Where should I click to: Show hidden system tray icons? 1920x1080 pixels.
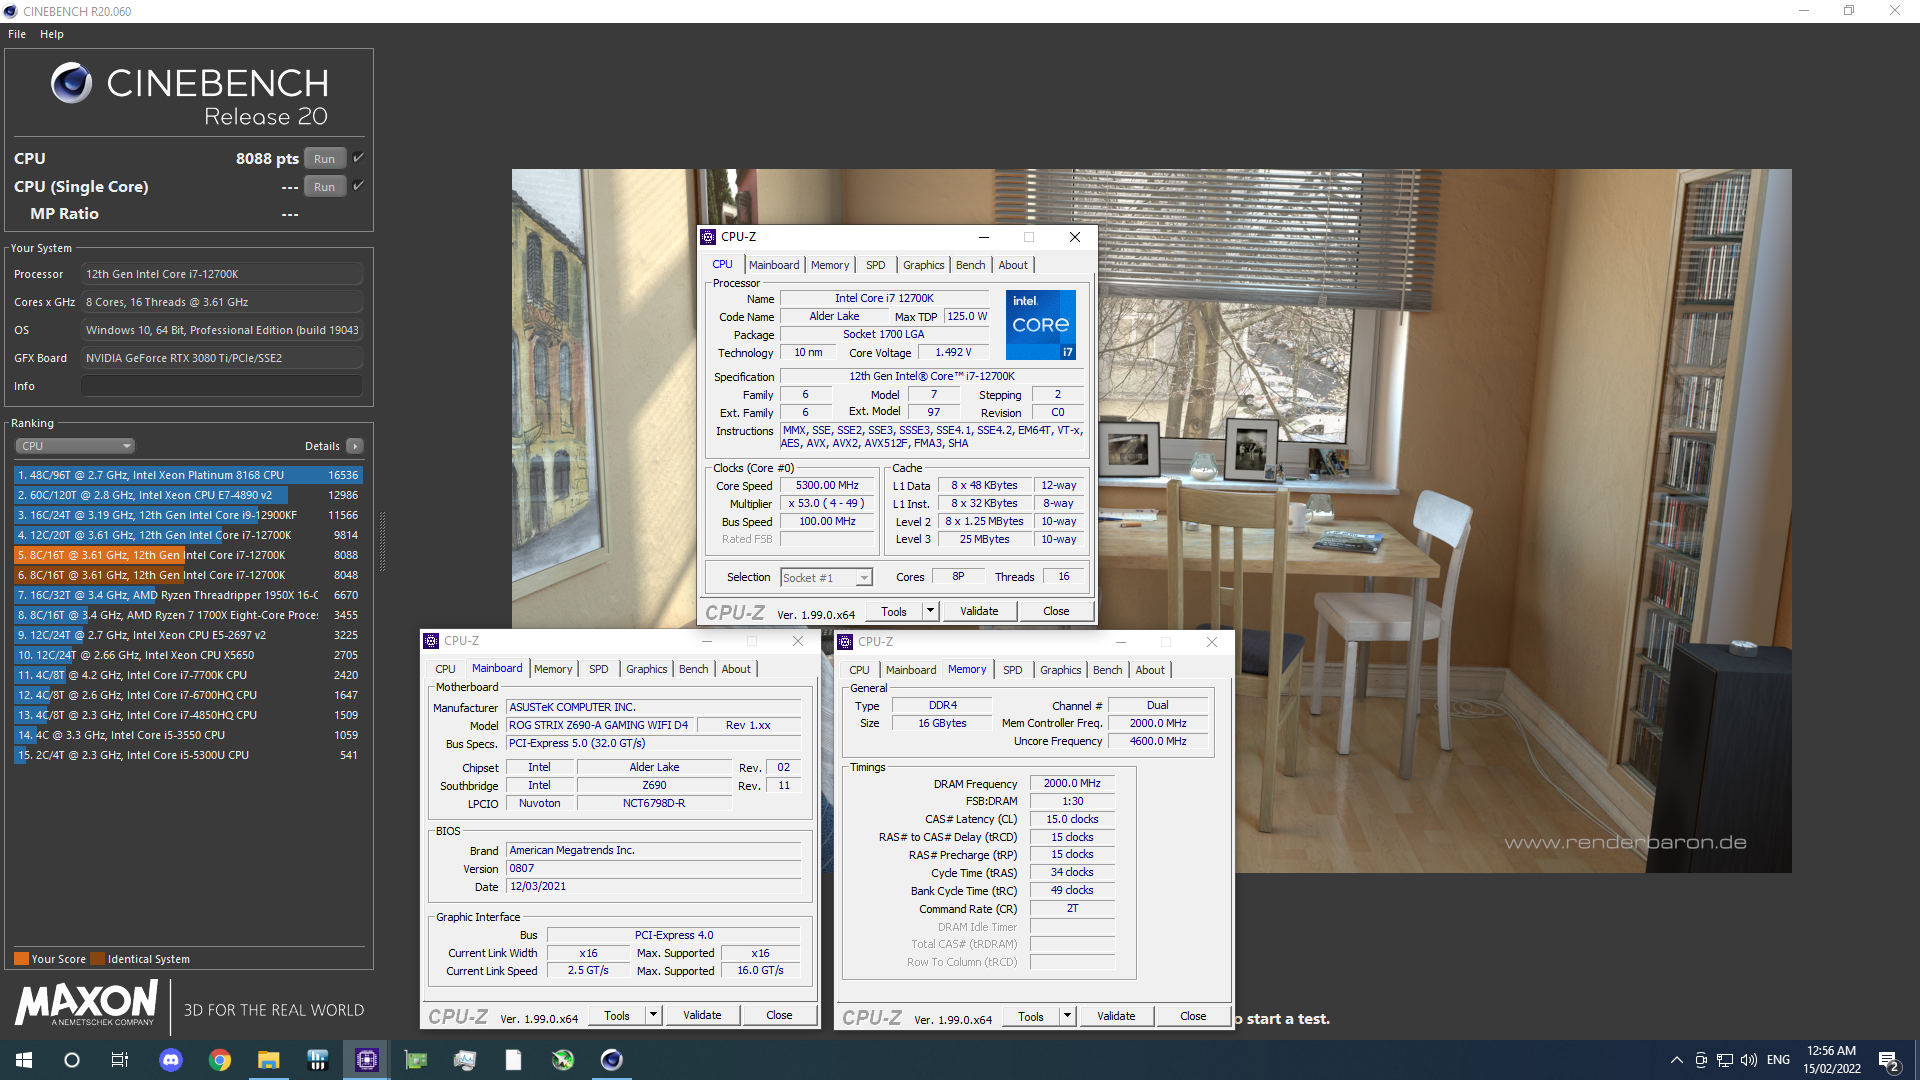click(x=1677, y=1060)
